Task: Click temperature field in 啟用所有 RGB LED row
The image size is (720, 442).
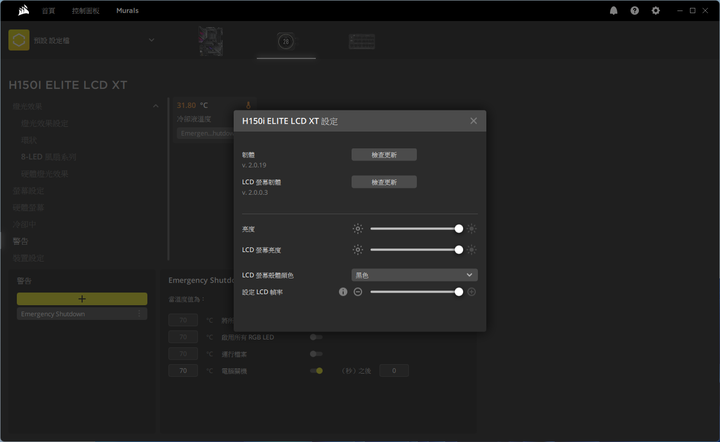Action: click(x=183, y=337)
